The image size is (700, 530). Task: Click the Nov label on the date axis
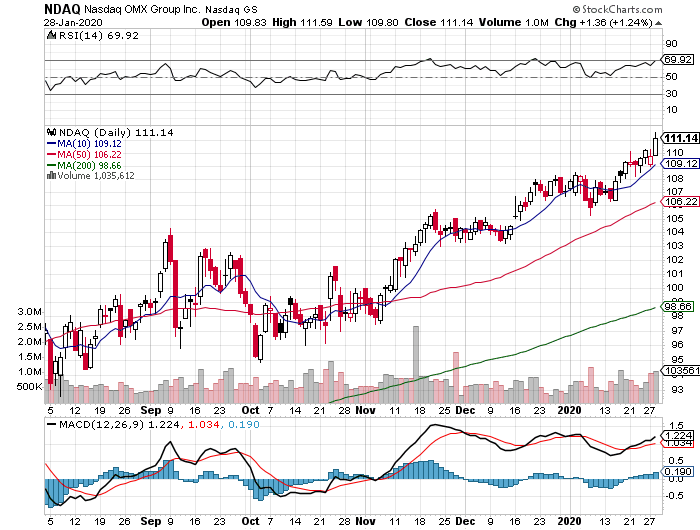click(x=365, y=410)
